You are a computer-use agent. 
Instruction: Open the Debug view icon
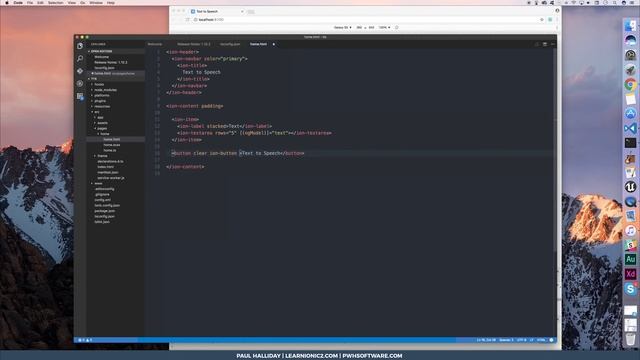pos(80,83)
